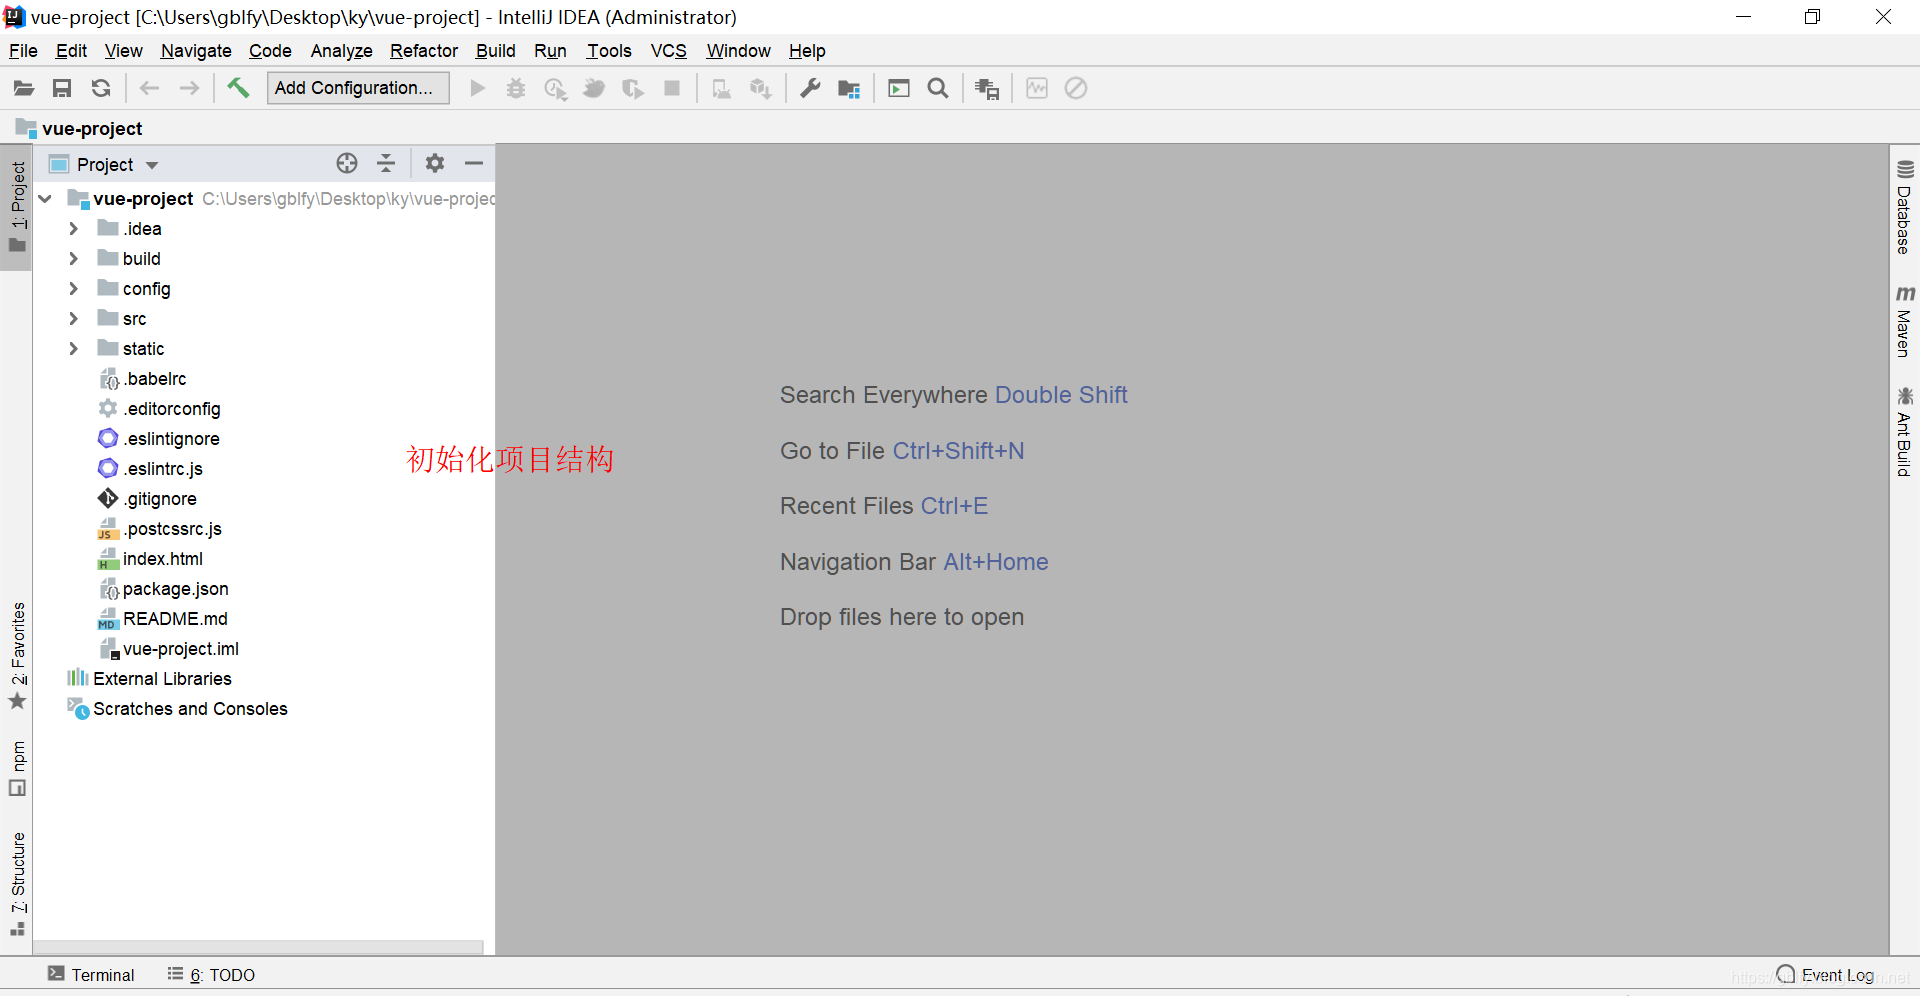Open the Structure side tab
This screenshot has width=1920, height=996.
click(17, 884)
